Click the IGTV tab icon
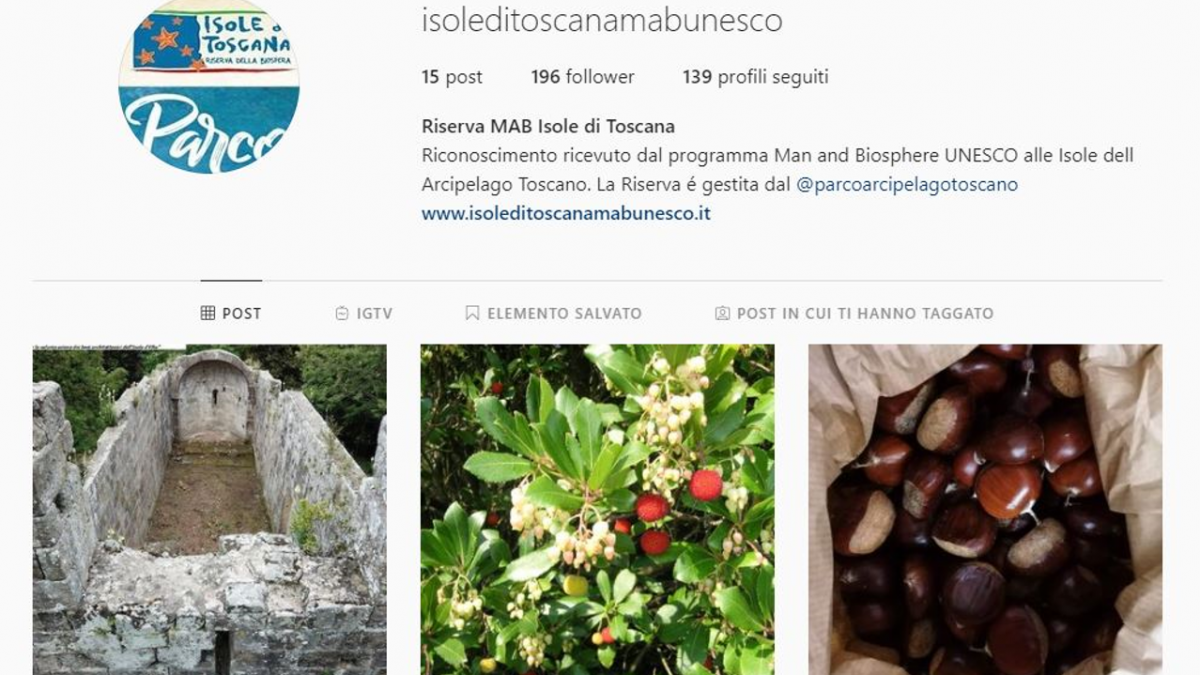1200x675 pixels. (342, 313)
